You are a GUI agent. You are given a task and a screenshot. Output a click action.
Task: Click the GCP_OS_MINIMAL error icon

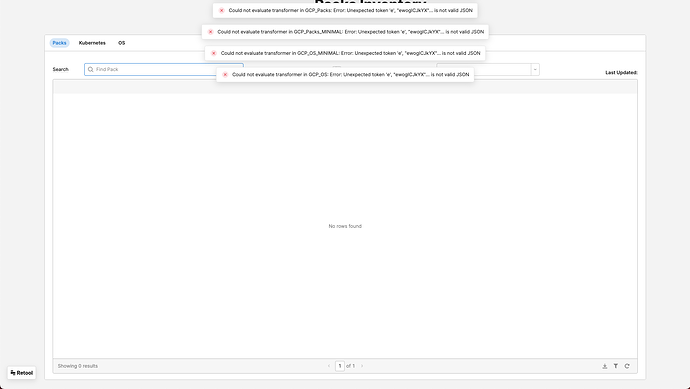pos(214,53)
